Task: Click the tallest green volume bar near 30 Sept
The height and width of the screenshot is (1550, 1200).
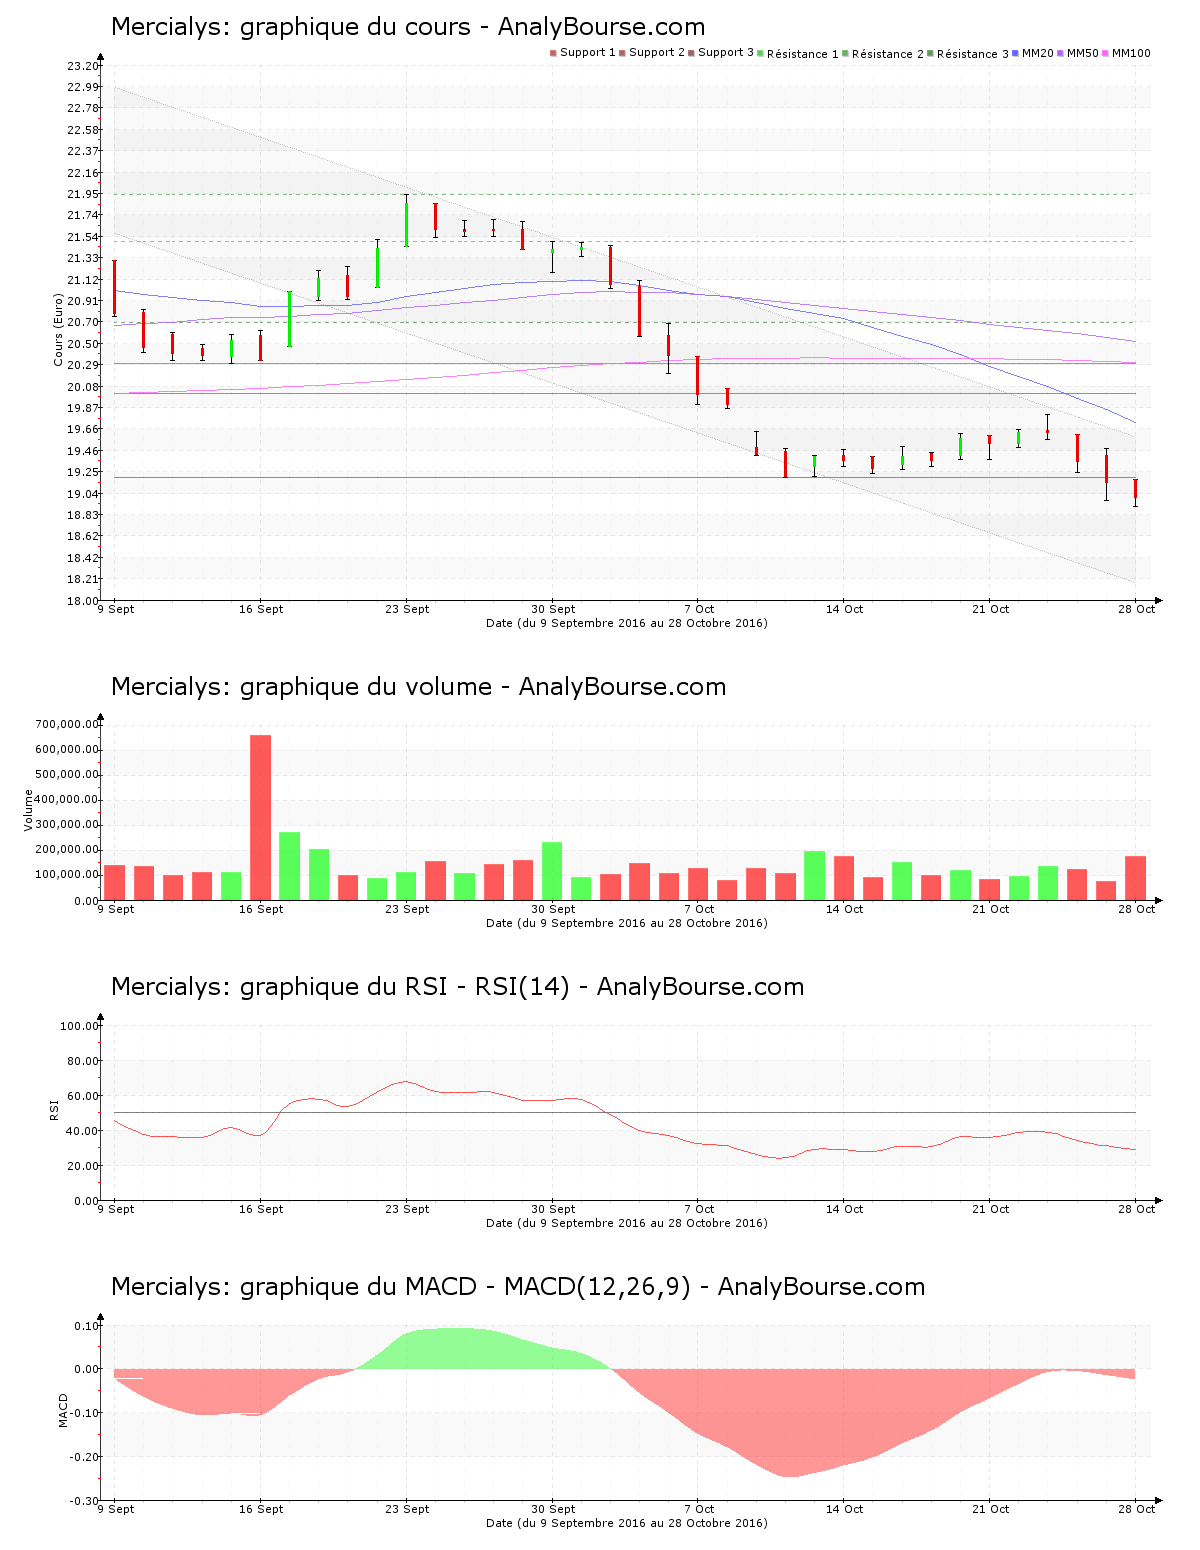Action: (x=552, y=870)
